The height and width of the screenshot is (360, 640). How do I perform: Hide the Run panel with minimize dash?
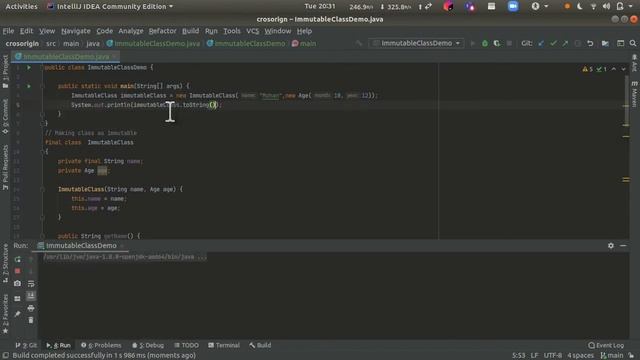(623, 246)
